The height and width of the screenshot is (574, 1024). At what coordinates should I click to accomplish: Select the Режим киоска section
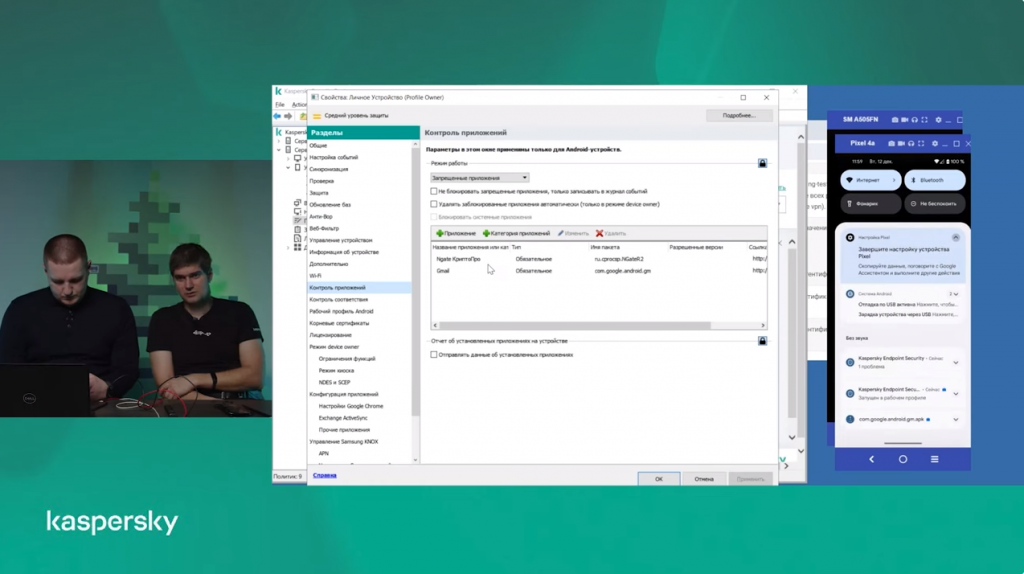(x=336, y=371)
